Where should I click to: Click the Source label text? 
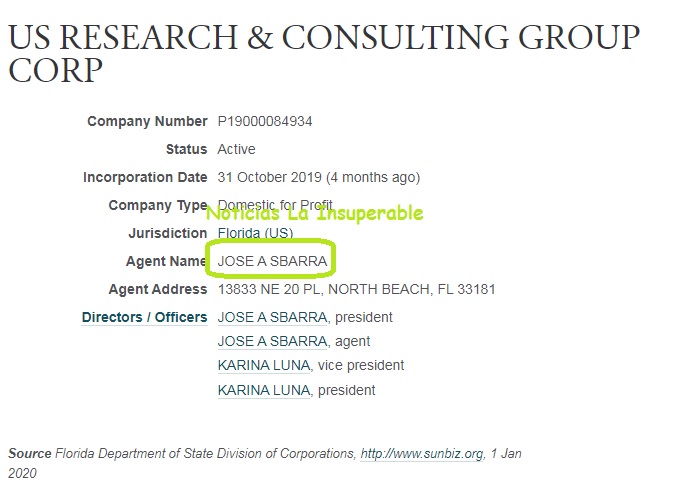(30, 453)
